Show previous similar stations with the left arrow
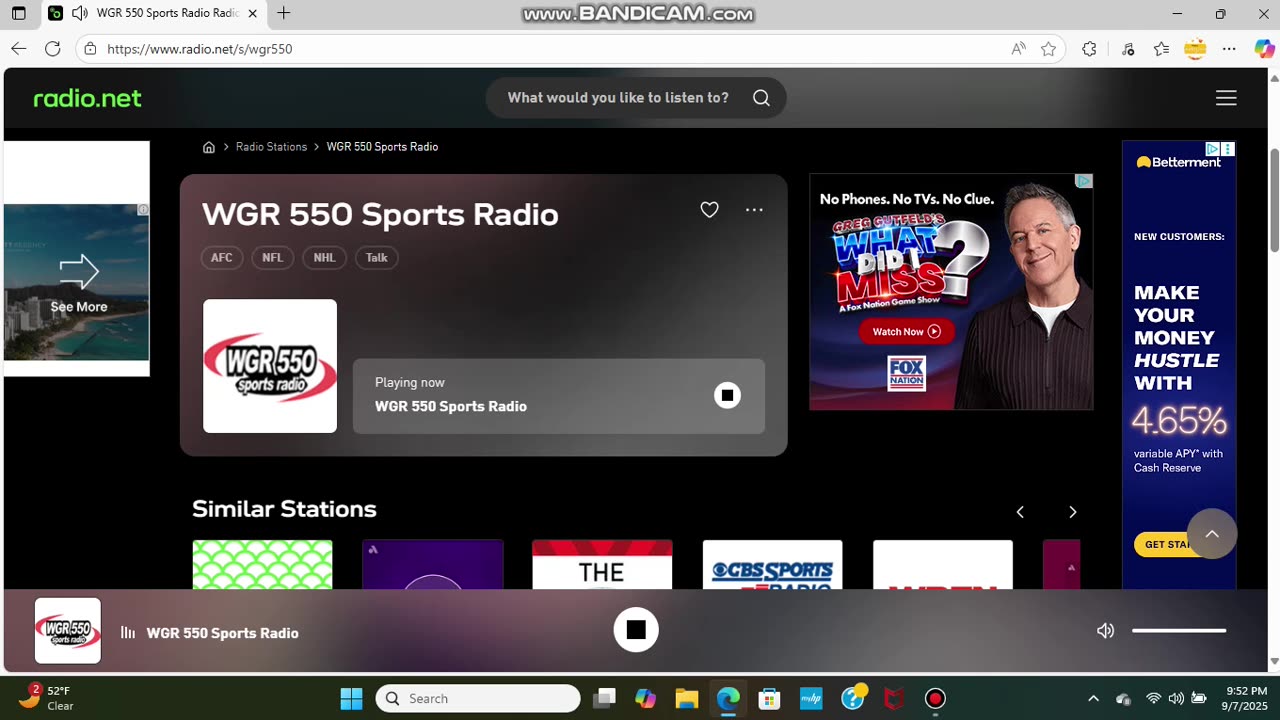This screenshot has width=1280, height=720. [x=1020, y=512]
